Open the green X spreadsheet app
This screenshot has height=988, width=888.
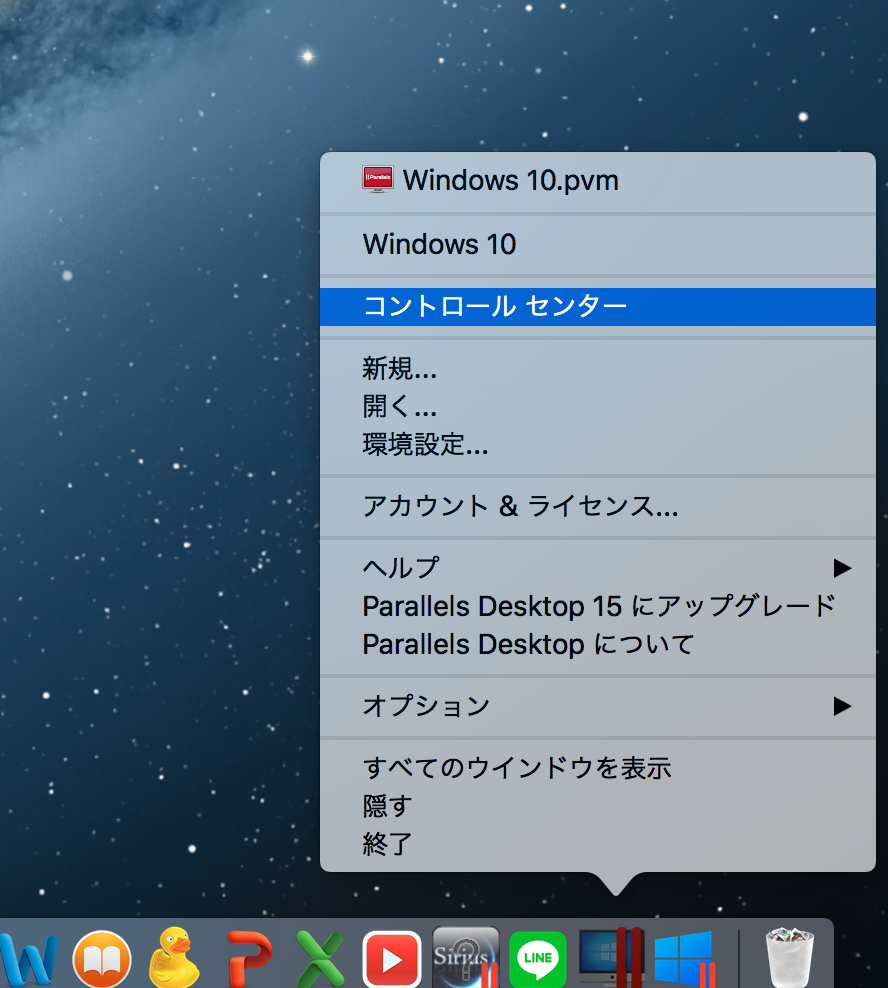[x=320, y=958]
